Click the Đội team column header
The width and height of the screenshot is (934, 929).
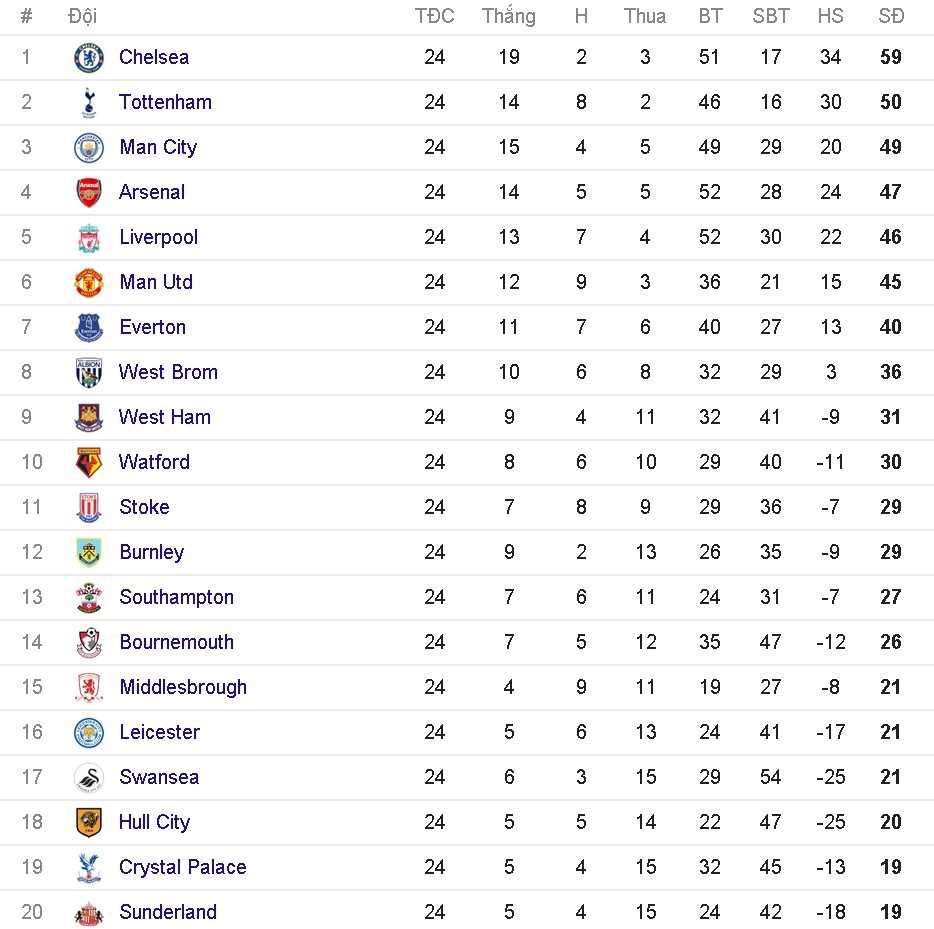point(82,16)
